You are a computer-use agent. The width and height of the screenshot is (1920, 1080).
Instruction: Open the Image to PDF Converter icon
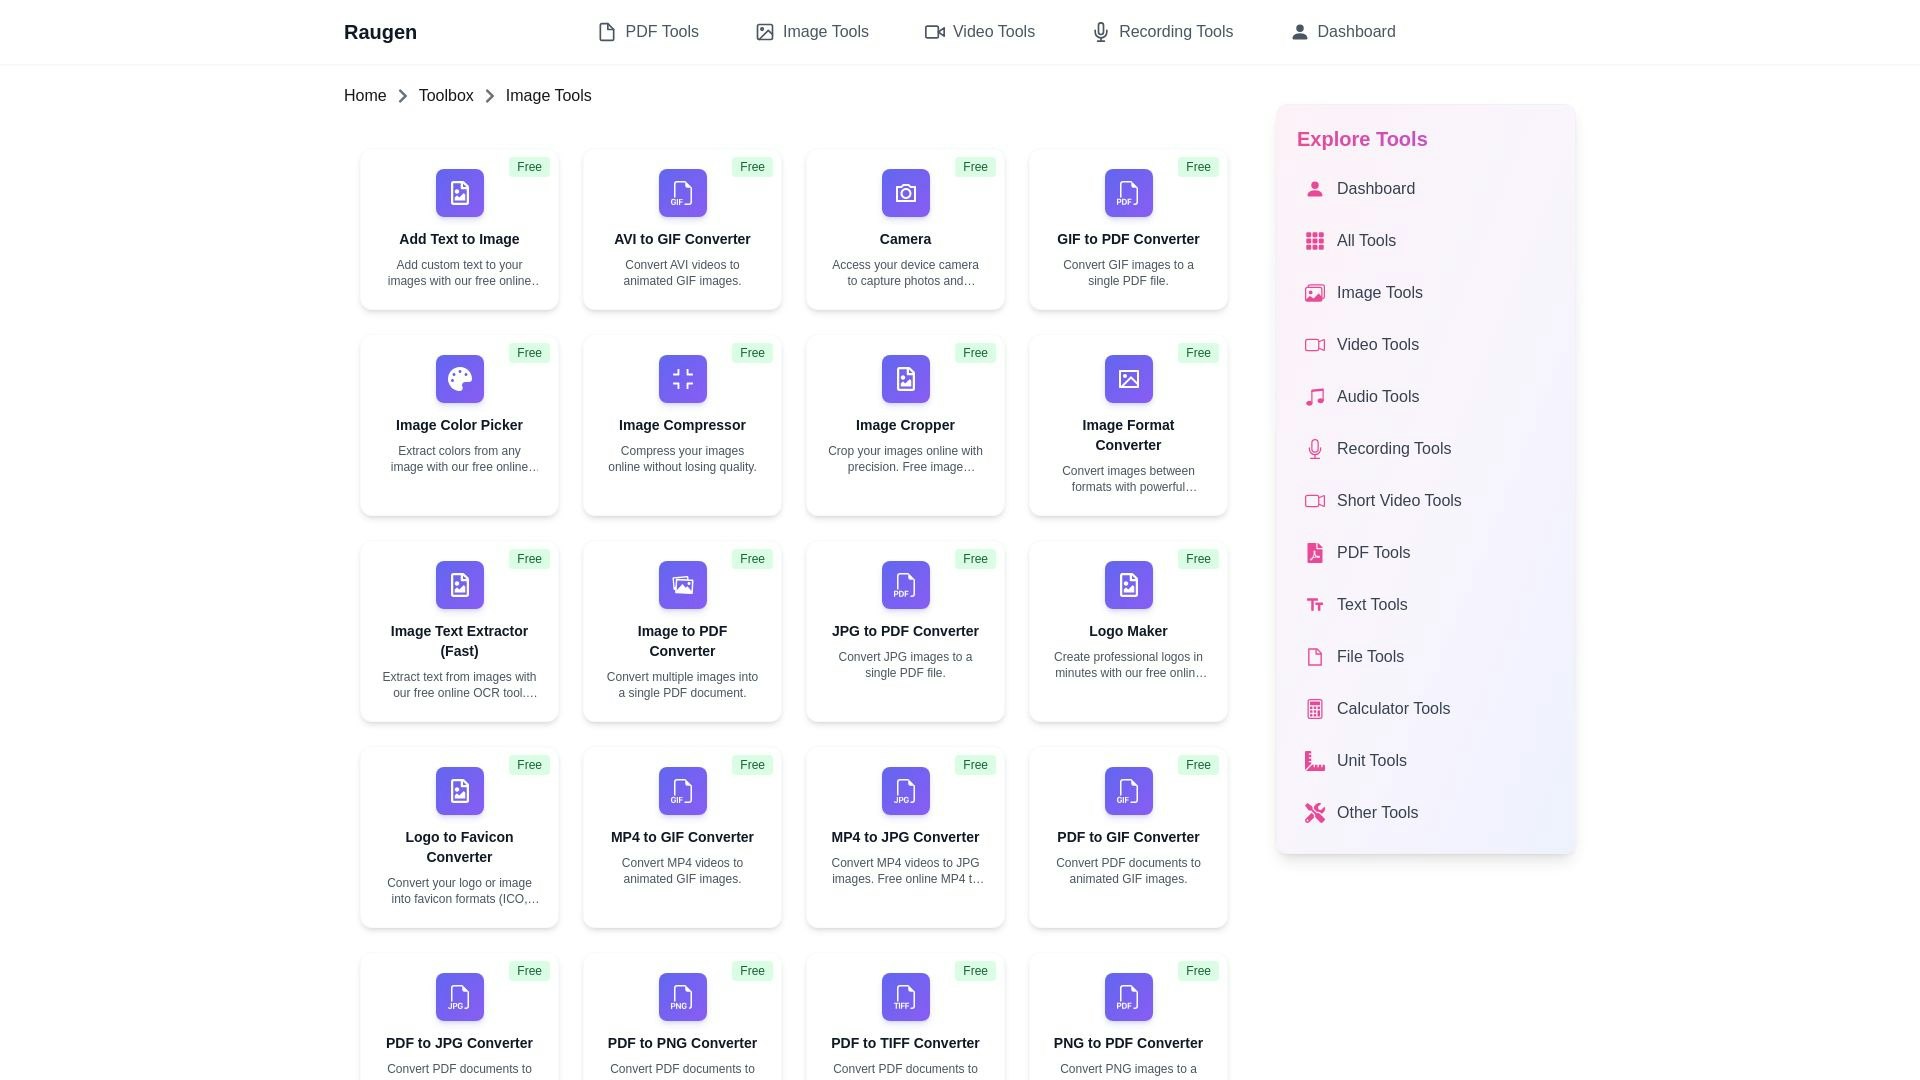[x=682, y=585]
